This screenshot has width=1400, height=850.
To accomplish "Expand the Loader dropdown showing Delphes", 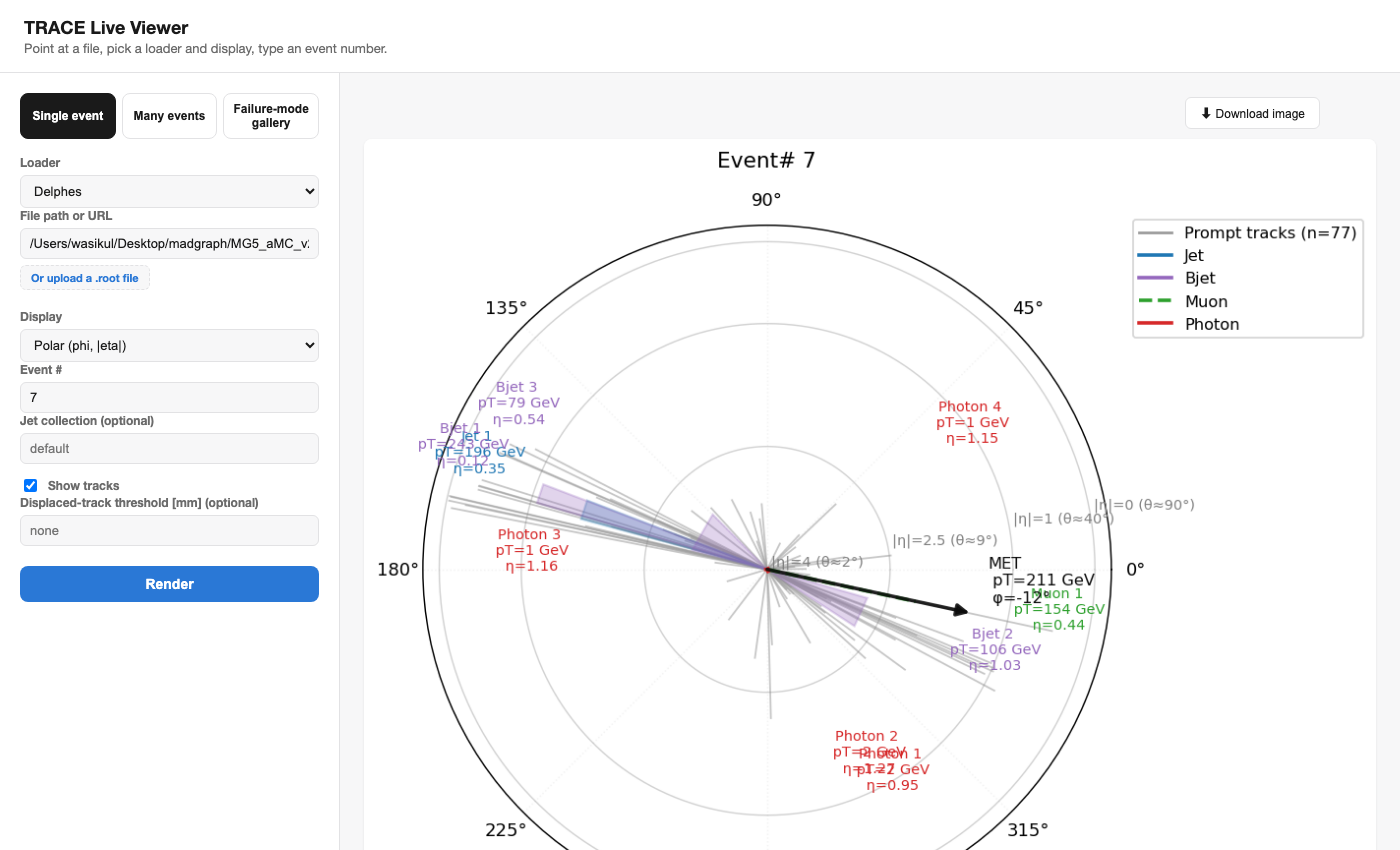I will pos(169,191).
